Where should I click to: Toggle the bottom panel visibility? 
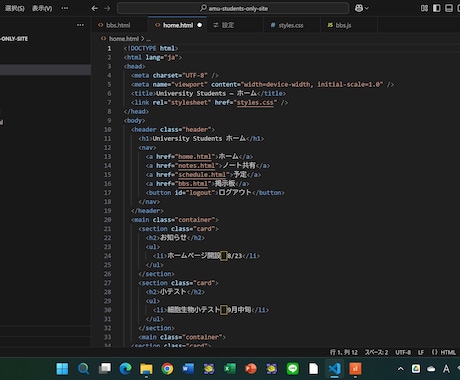pyautogui.click(x=449, y=8)
